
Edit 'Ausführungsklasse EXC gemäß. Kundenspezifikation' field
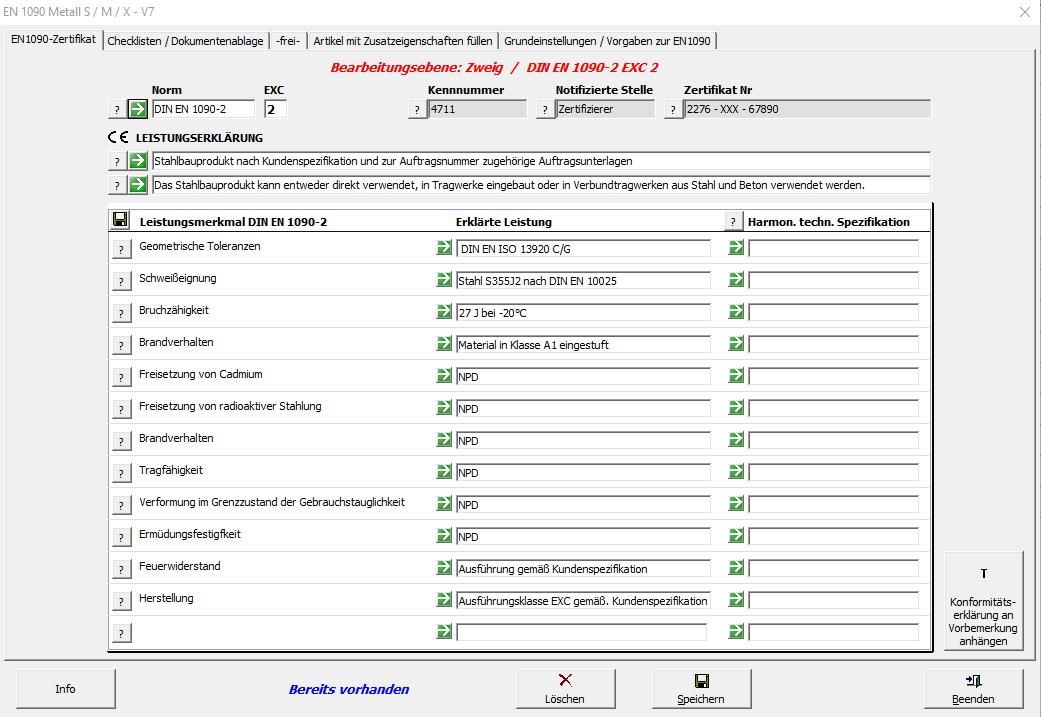pyautogui.click(x=584, y=601)
